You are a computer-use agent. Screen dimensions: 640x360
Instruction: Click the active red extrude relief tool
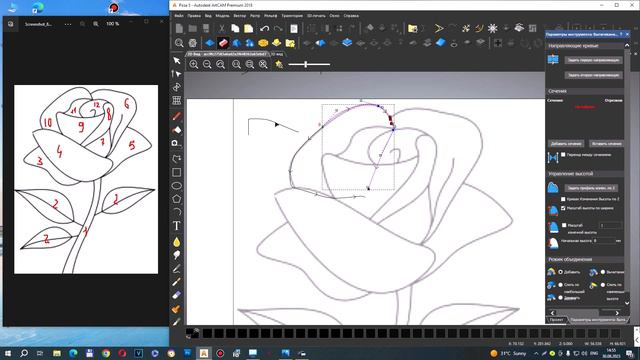[x=223, y=42]
